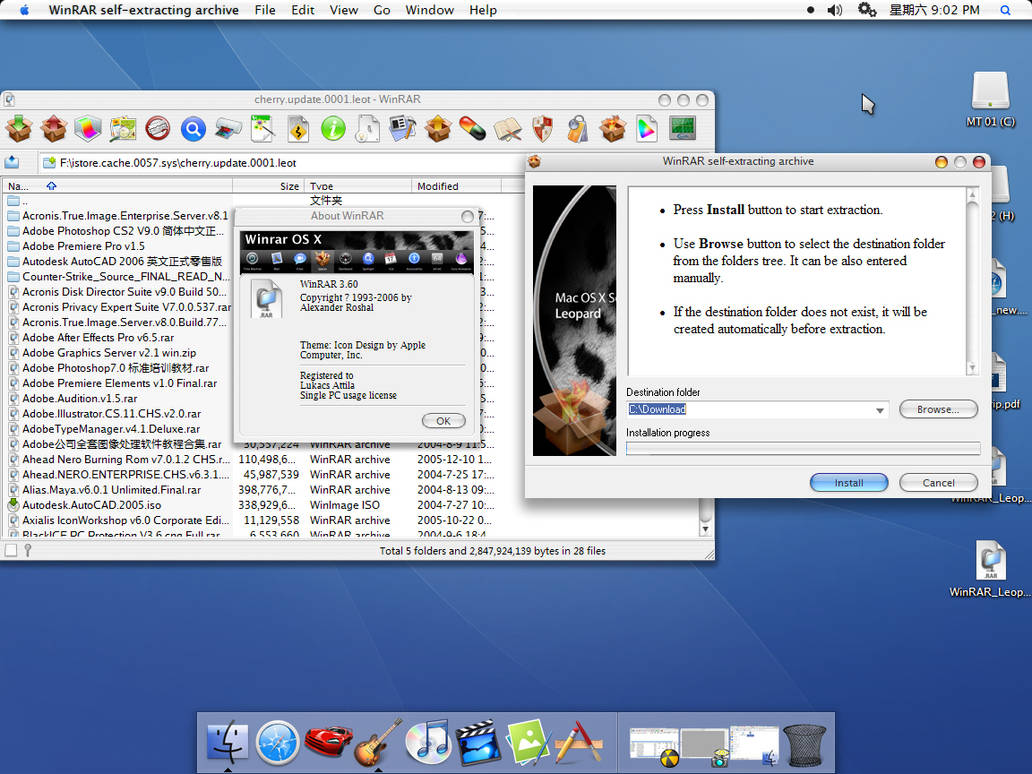The width and height of the screenshot is (1032, 774).
Task: Open the Trash in the dock
Action: pos(804,744)
